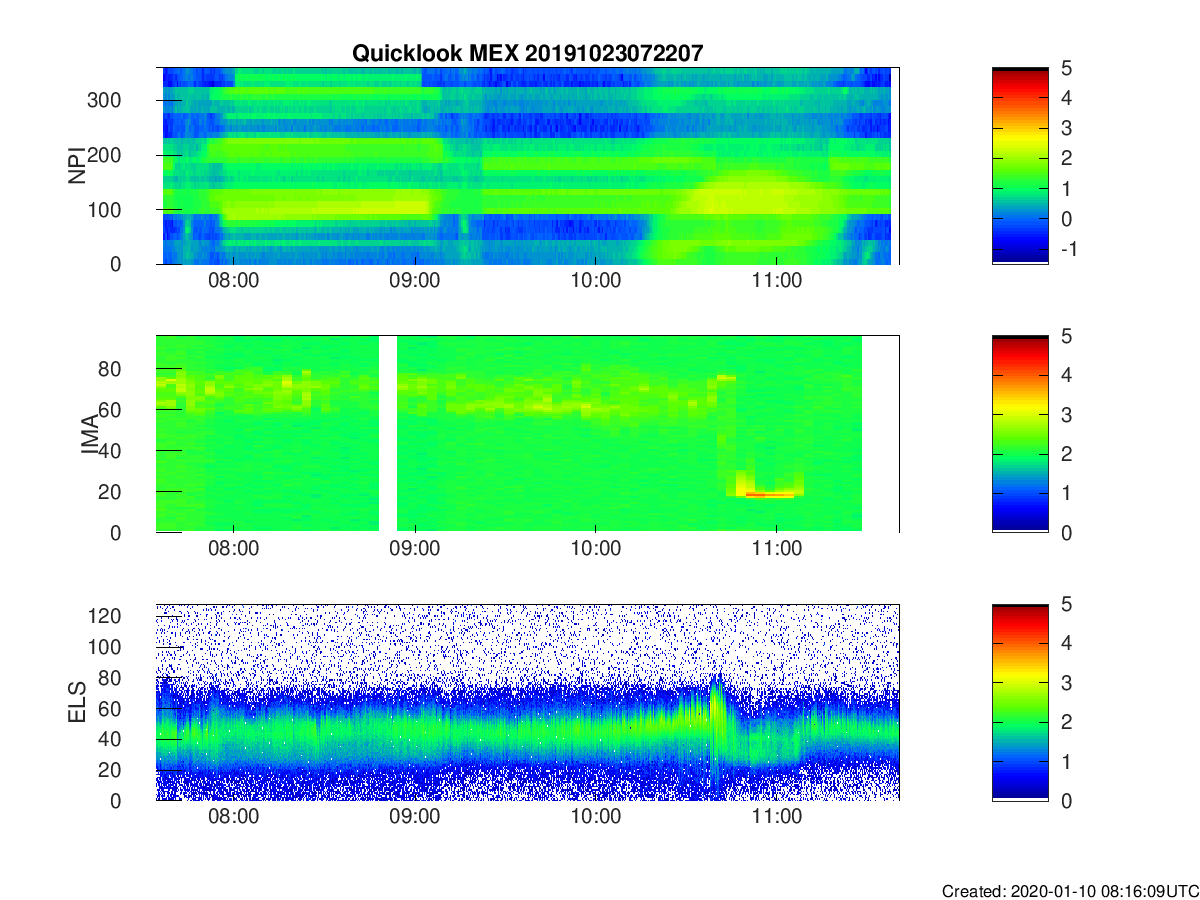Click the 08:00 tick under ELS plot
Viewport: 1200px width, 900px height.
233,817
